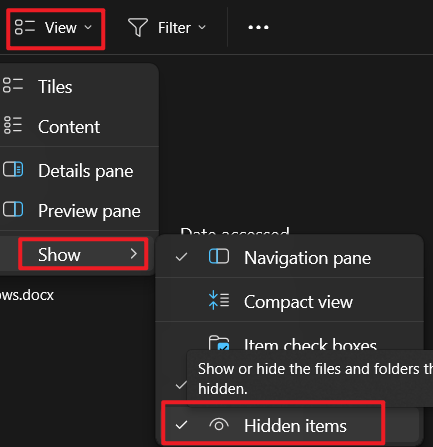Screen dimensions: 433x447
Task: Click the View chevron arrow
Action: pos(88,27)
